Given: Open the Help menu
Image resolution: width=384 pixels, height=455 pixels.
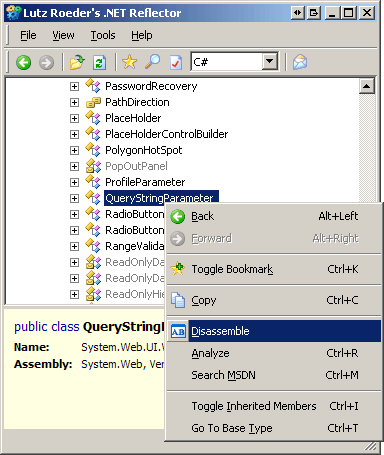Looking at the screenshot, I should click(x=142, y=35).
